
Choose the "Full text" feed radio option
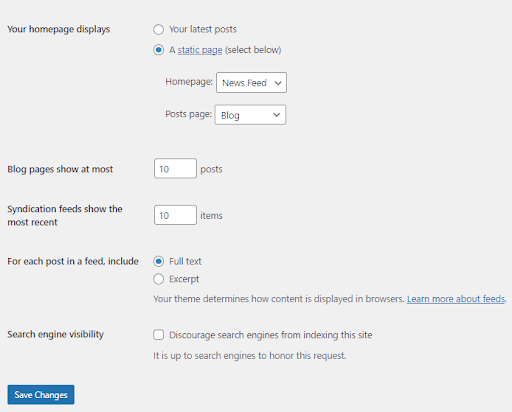click(158, 261)
